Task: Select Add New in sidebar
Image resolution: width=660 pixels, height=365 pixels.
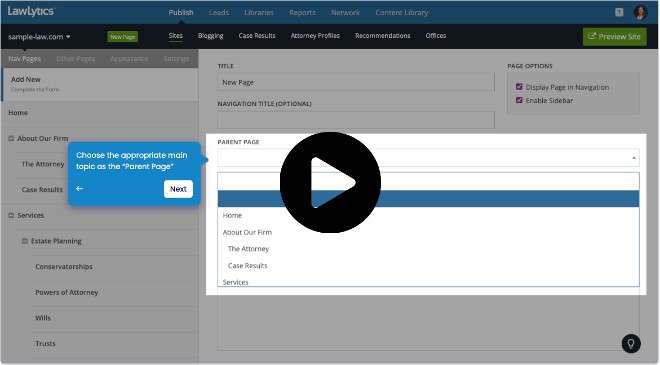Action: tap(100, 84)
